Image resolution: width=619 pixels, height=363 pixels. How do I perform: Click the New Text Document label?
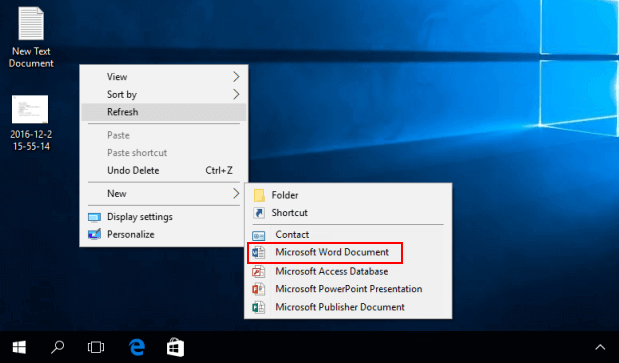(31, 57)
